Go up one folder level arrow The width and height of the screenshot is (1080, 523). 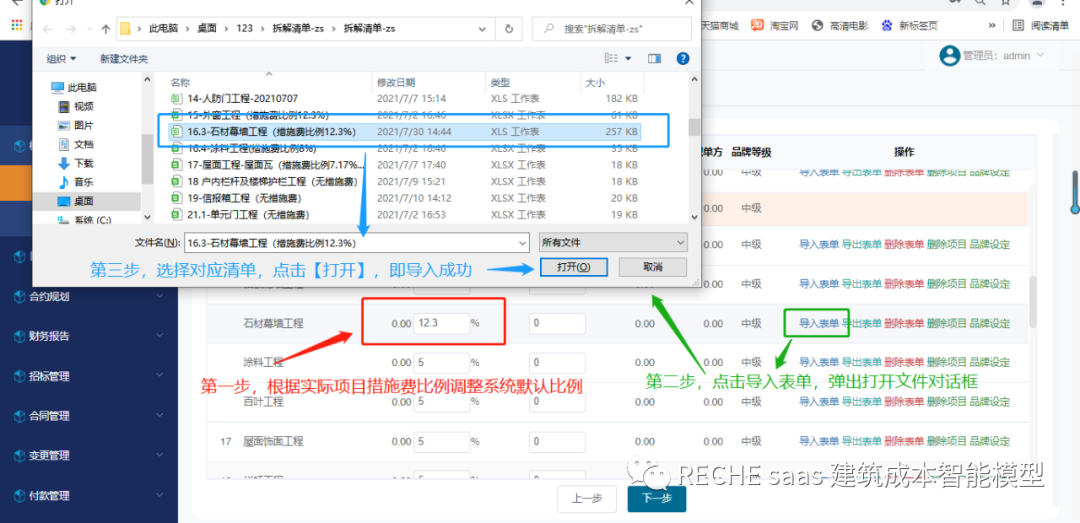click(105, 29)
